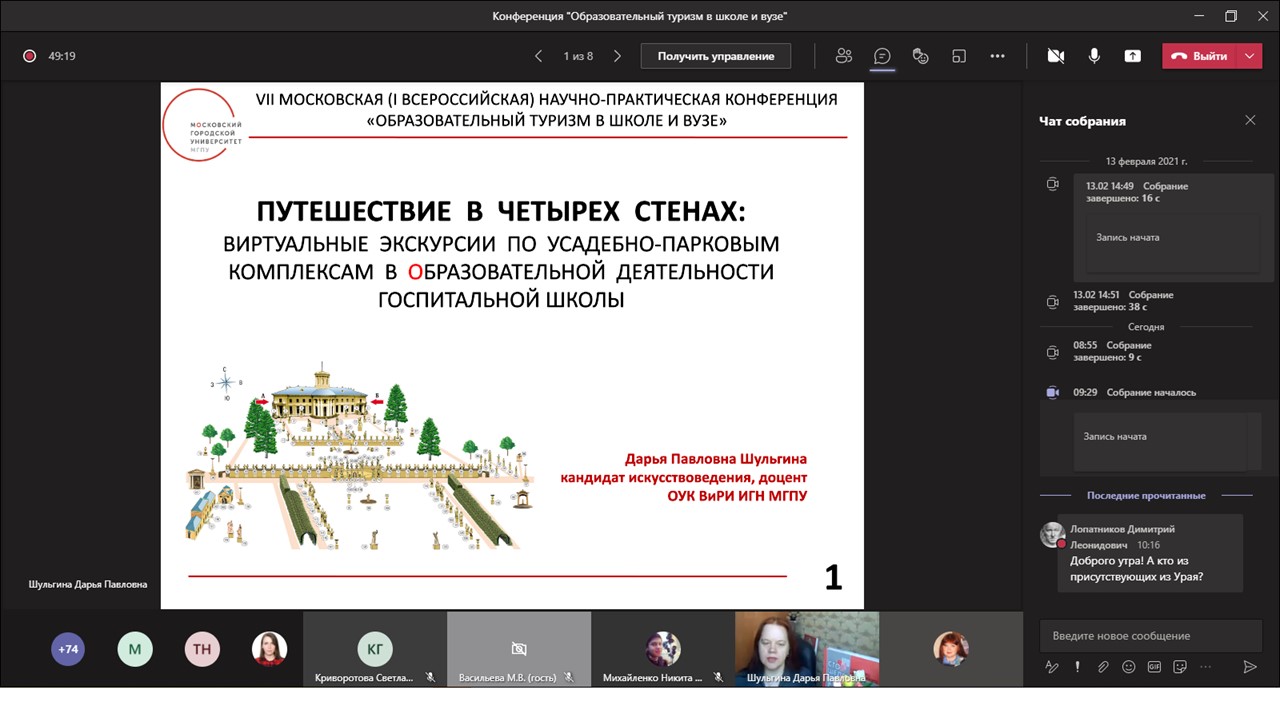1280x720 pixels.
Task: Toggle screen sharing
Action: (1132, 56)
